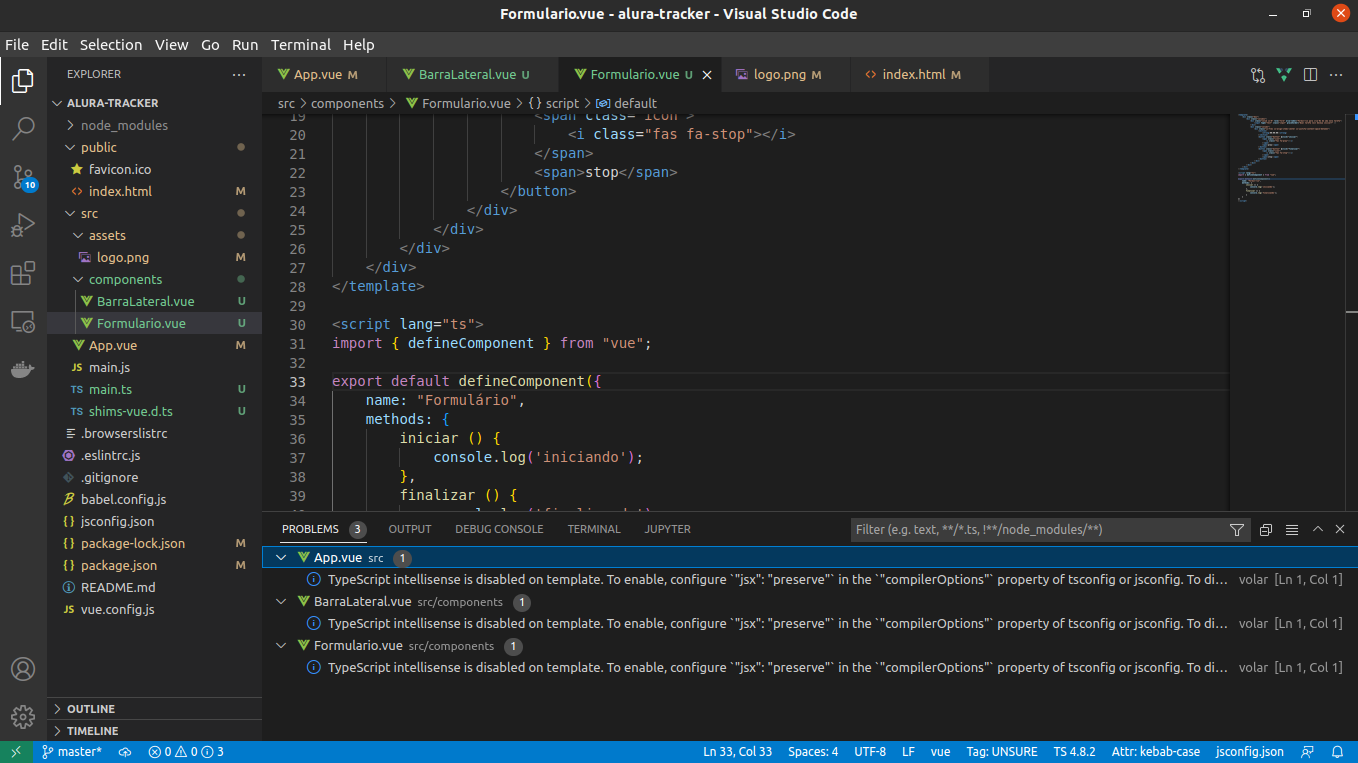Open errors and warnings counter in status bar

point(186,752)
